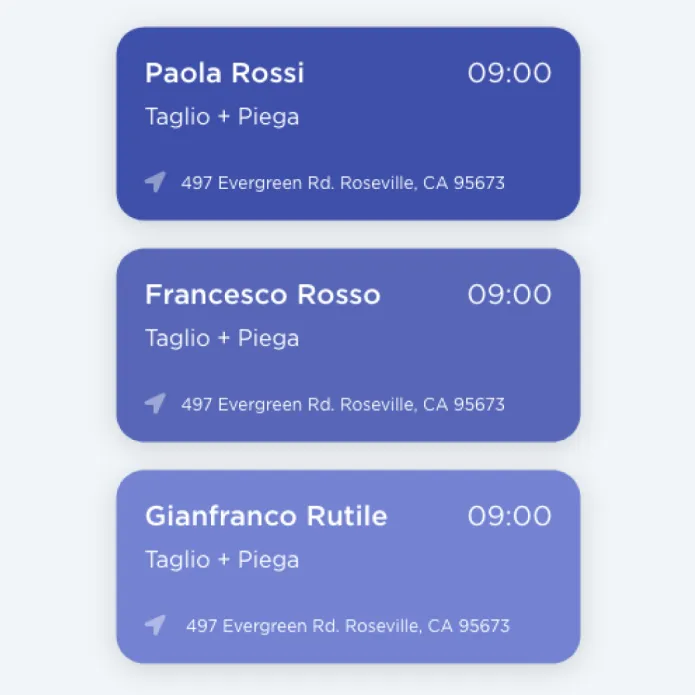Click the location arrow icon in Francesco Rosso's card
The width and height of the screenshot is (695, 695).
(155, 403)
